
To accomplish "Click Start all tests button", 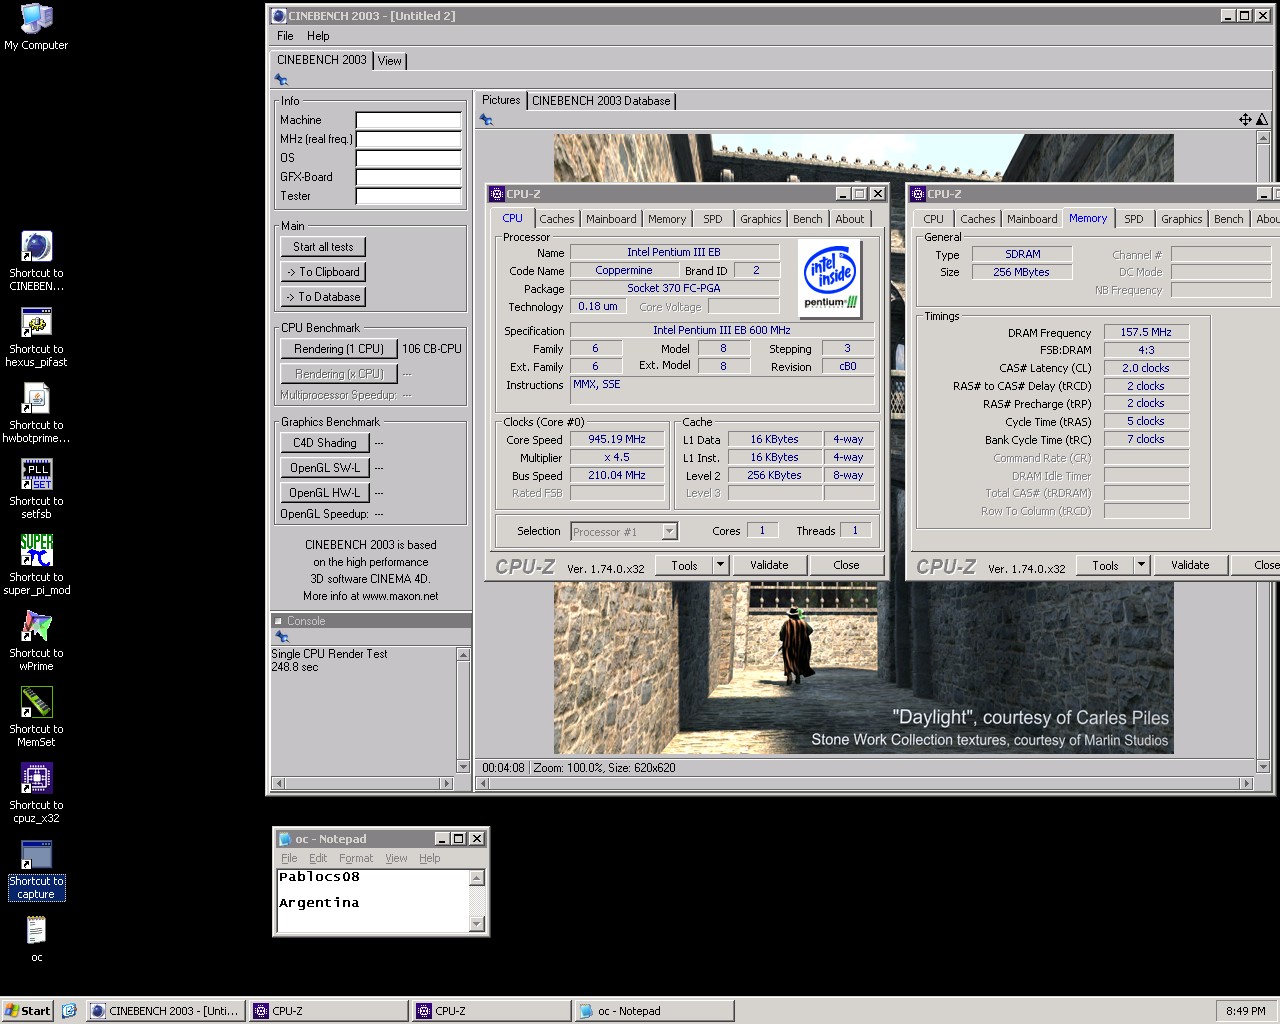I will coord(323,247).
